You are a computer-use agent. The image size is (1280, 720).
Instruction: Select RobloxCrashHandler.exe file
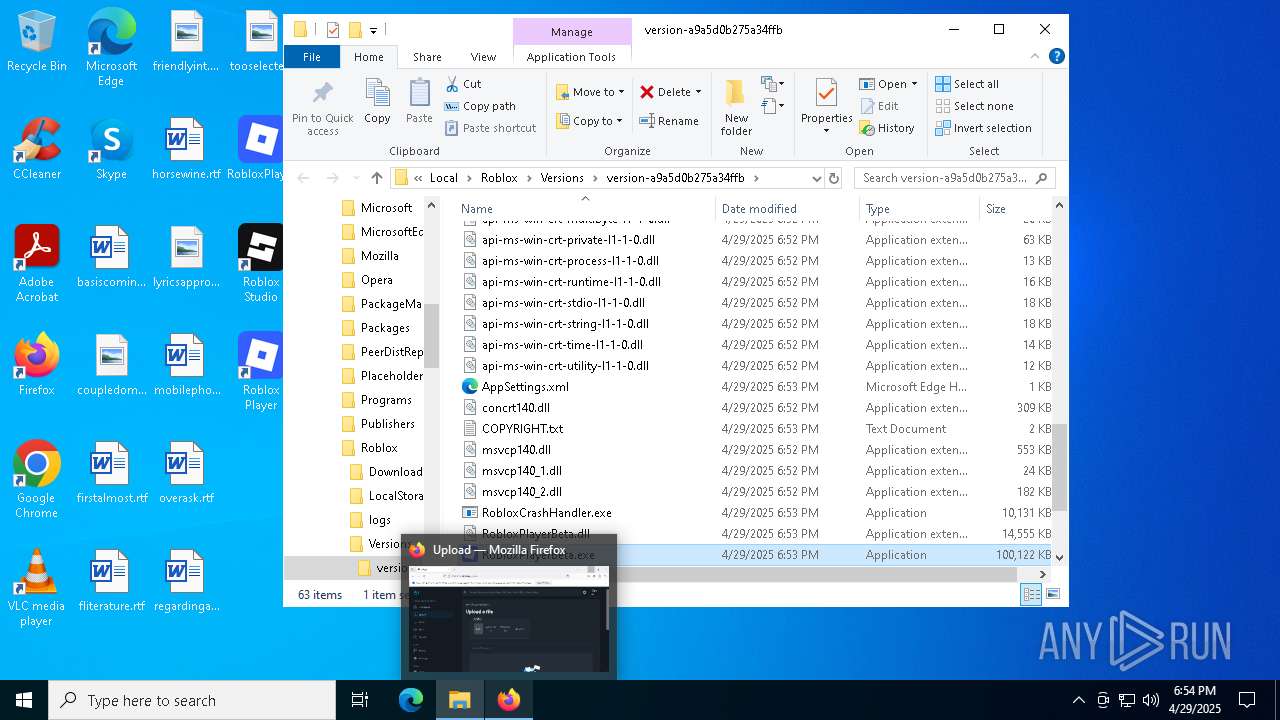point(546,513)
